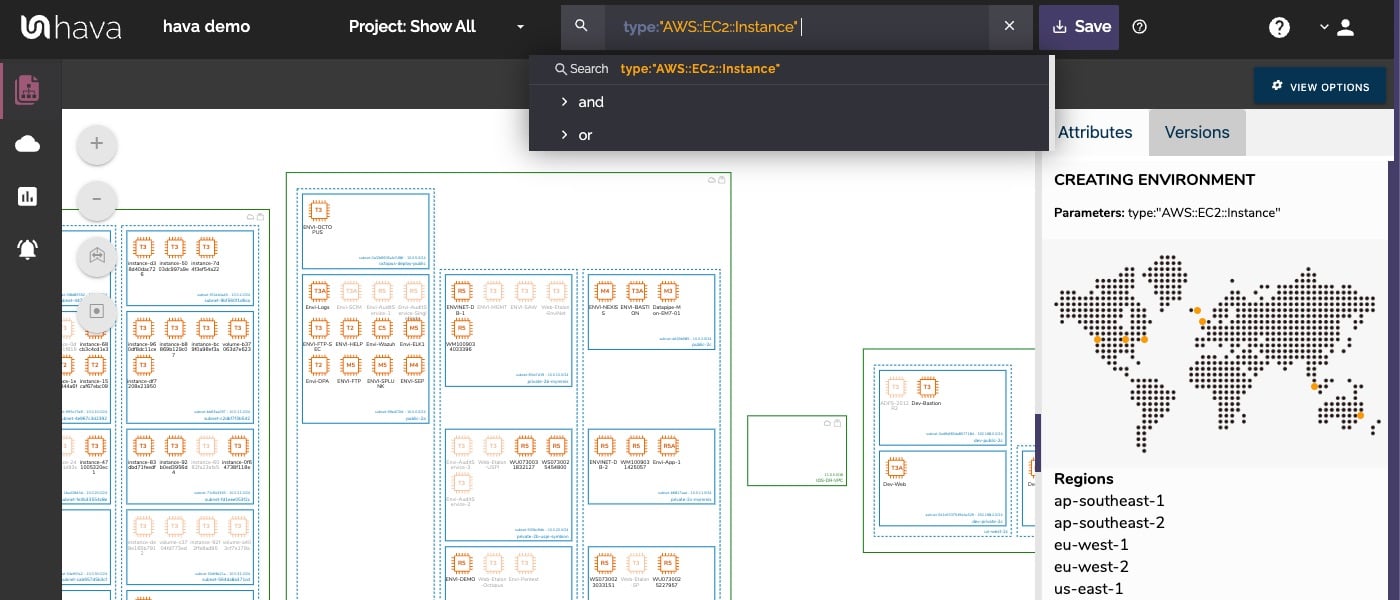Expand the "or" search operator
Image resolution: width=1400 pixels, height=600 pixels.
790,135
